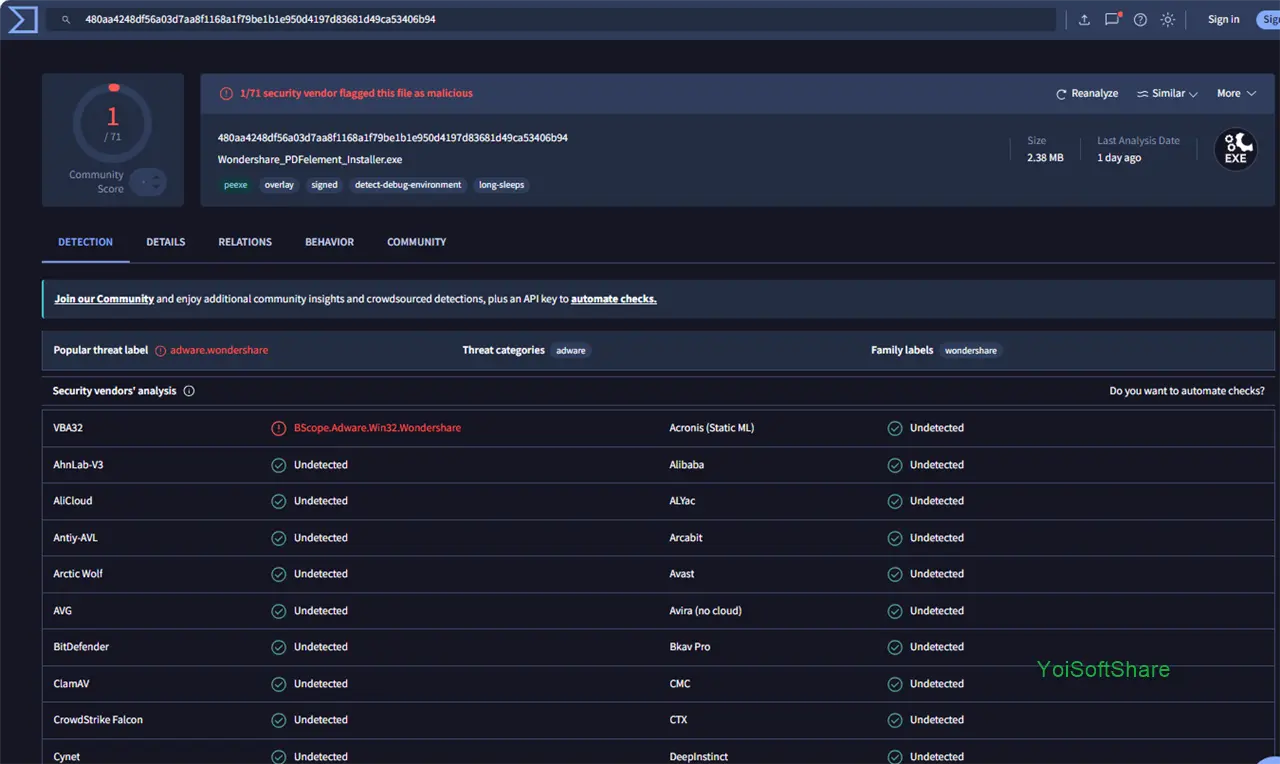Screen dimensions: 1280x764
Task: Click the ClamAV undetected checkmark icon
Action: coord(279,684)
